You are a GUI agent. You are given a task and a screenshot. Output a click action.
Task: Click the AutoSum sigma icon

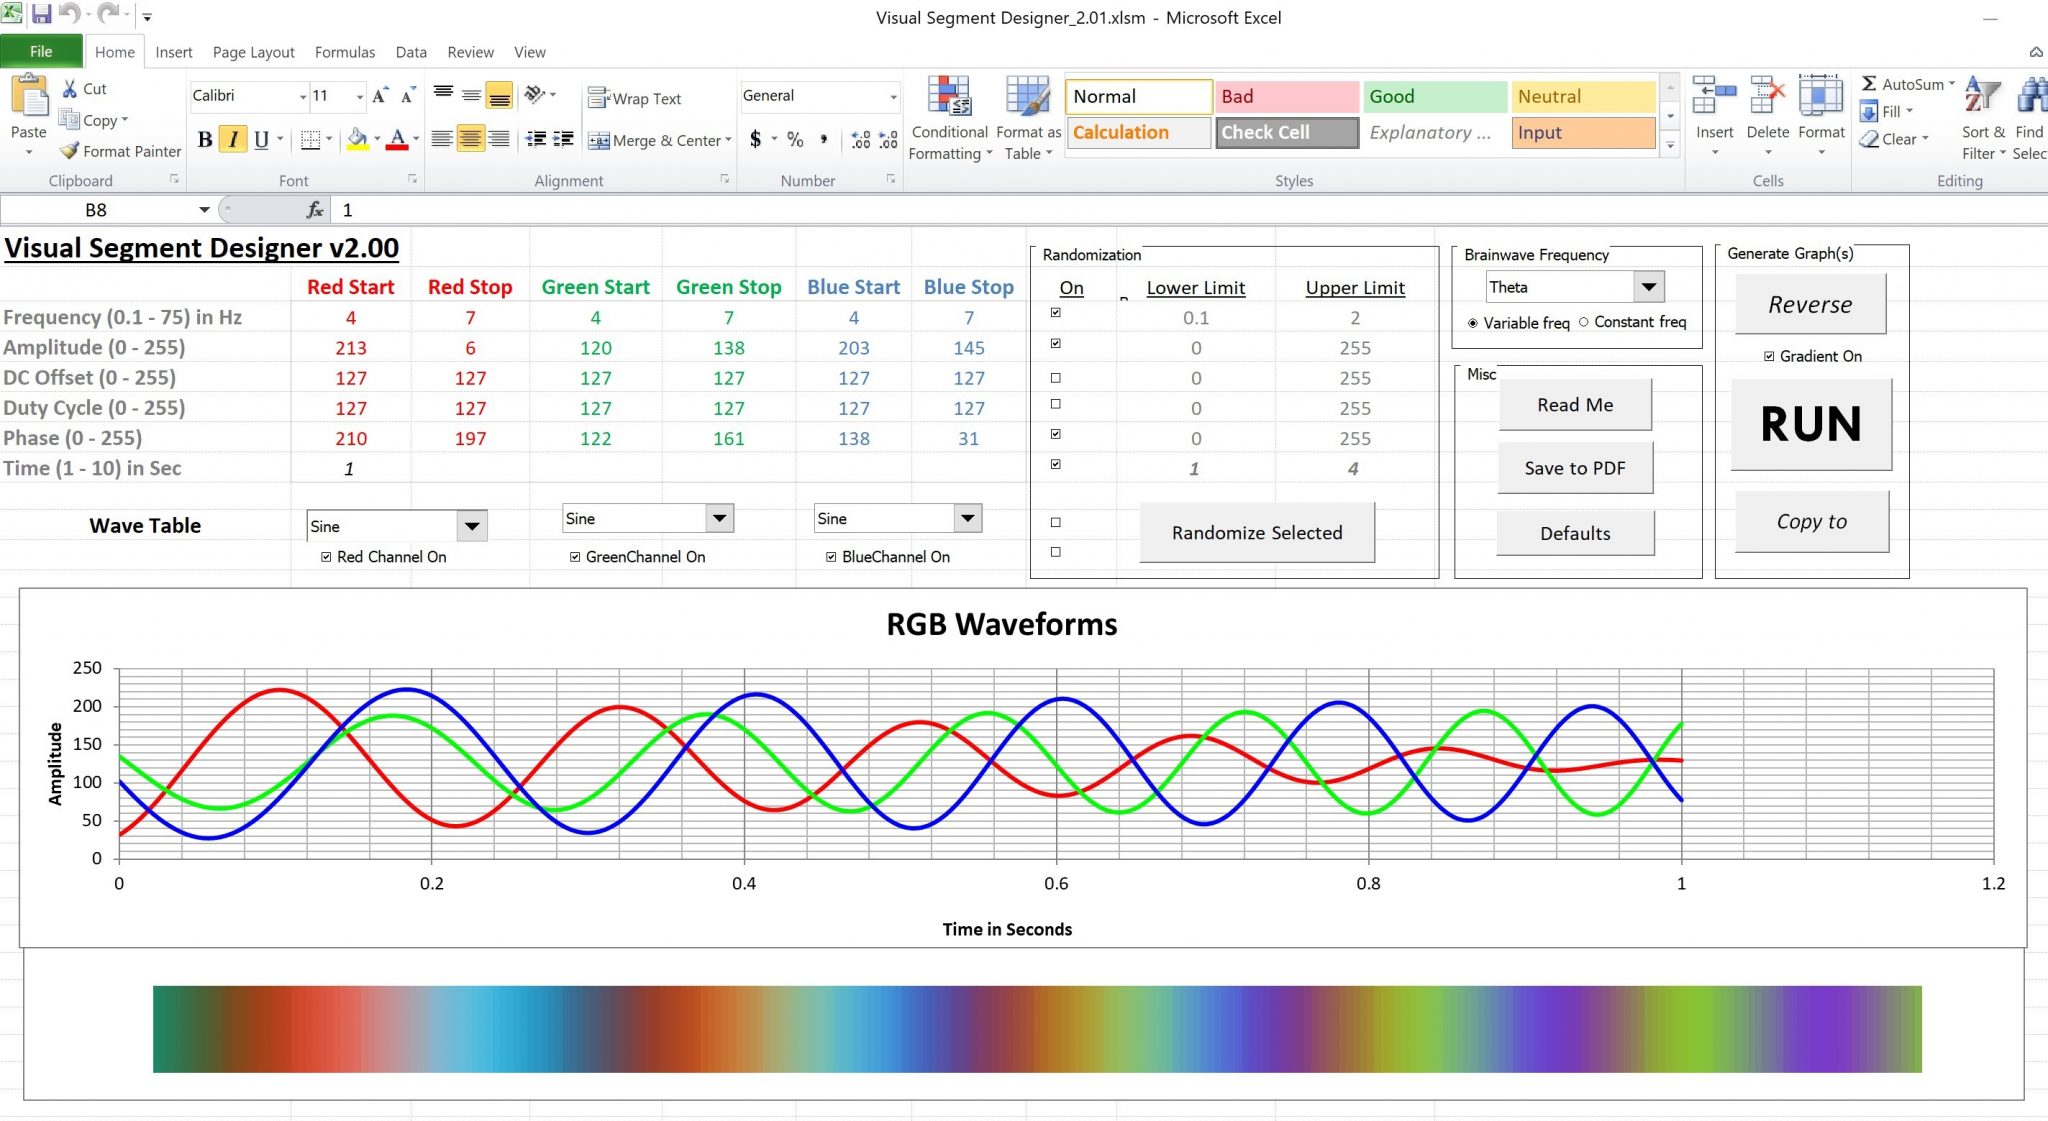point(1868,84)
